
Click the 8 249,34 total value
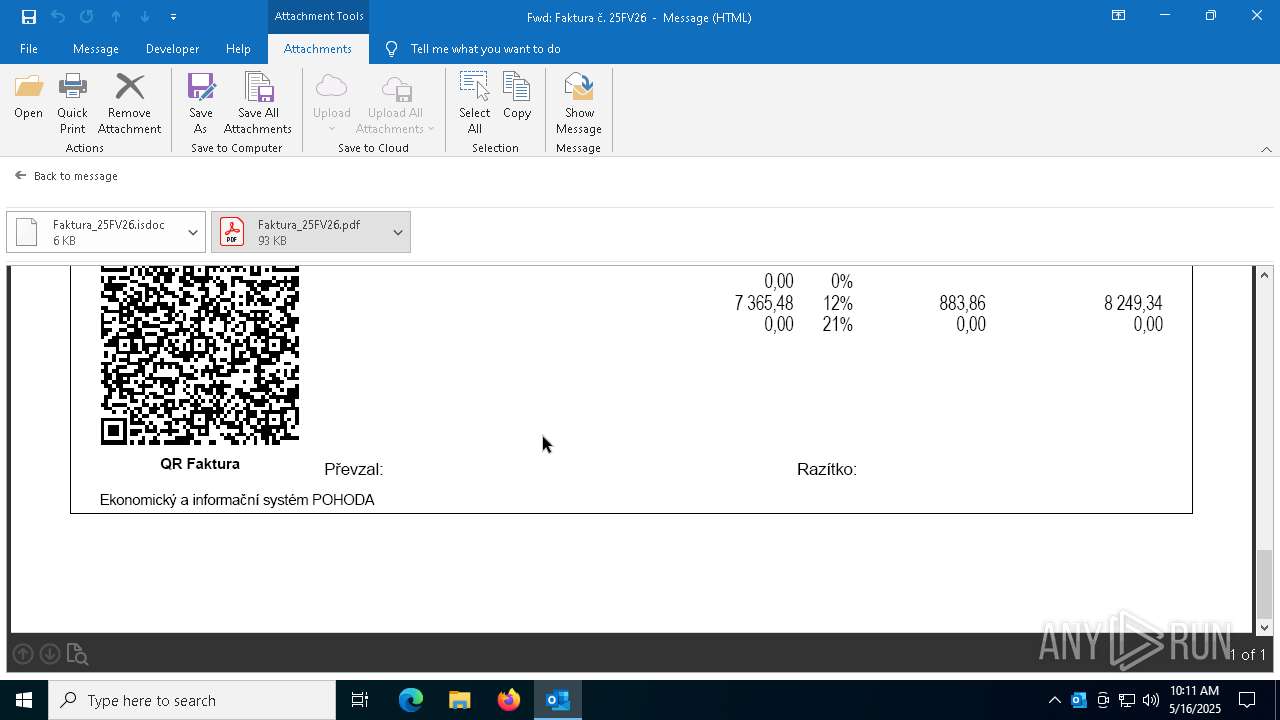point(1133,303)
